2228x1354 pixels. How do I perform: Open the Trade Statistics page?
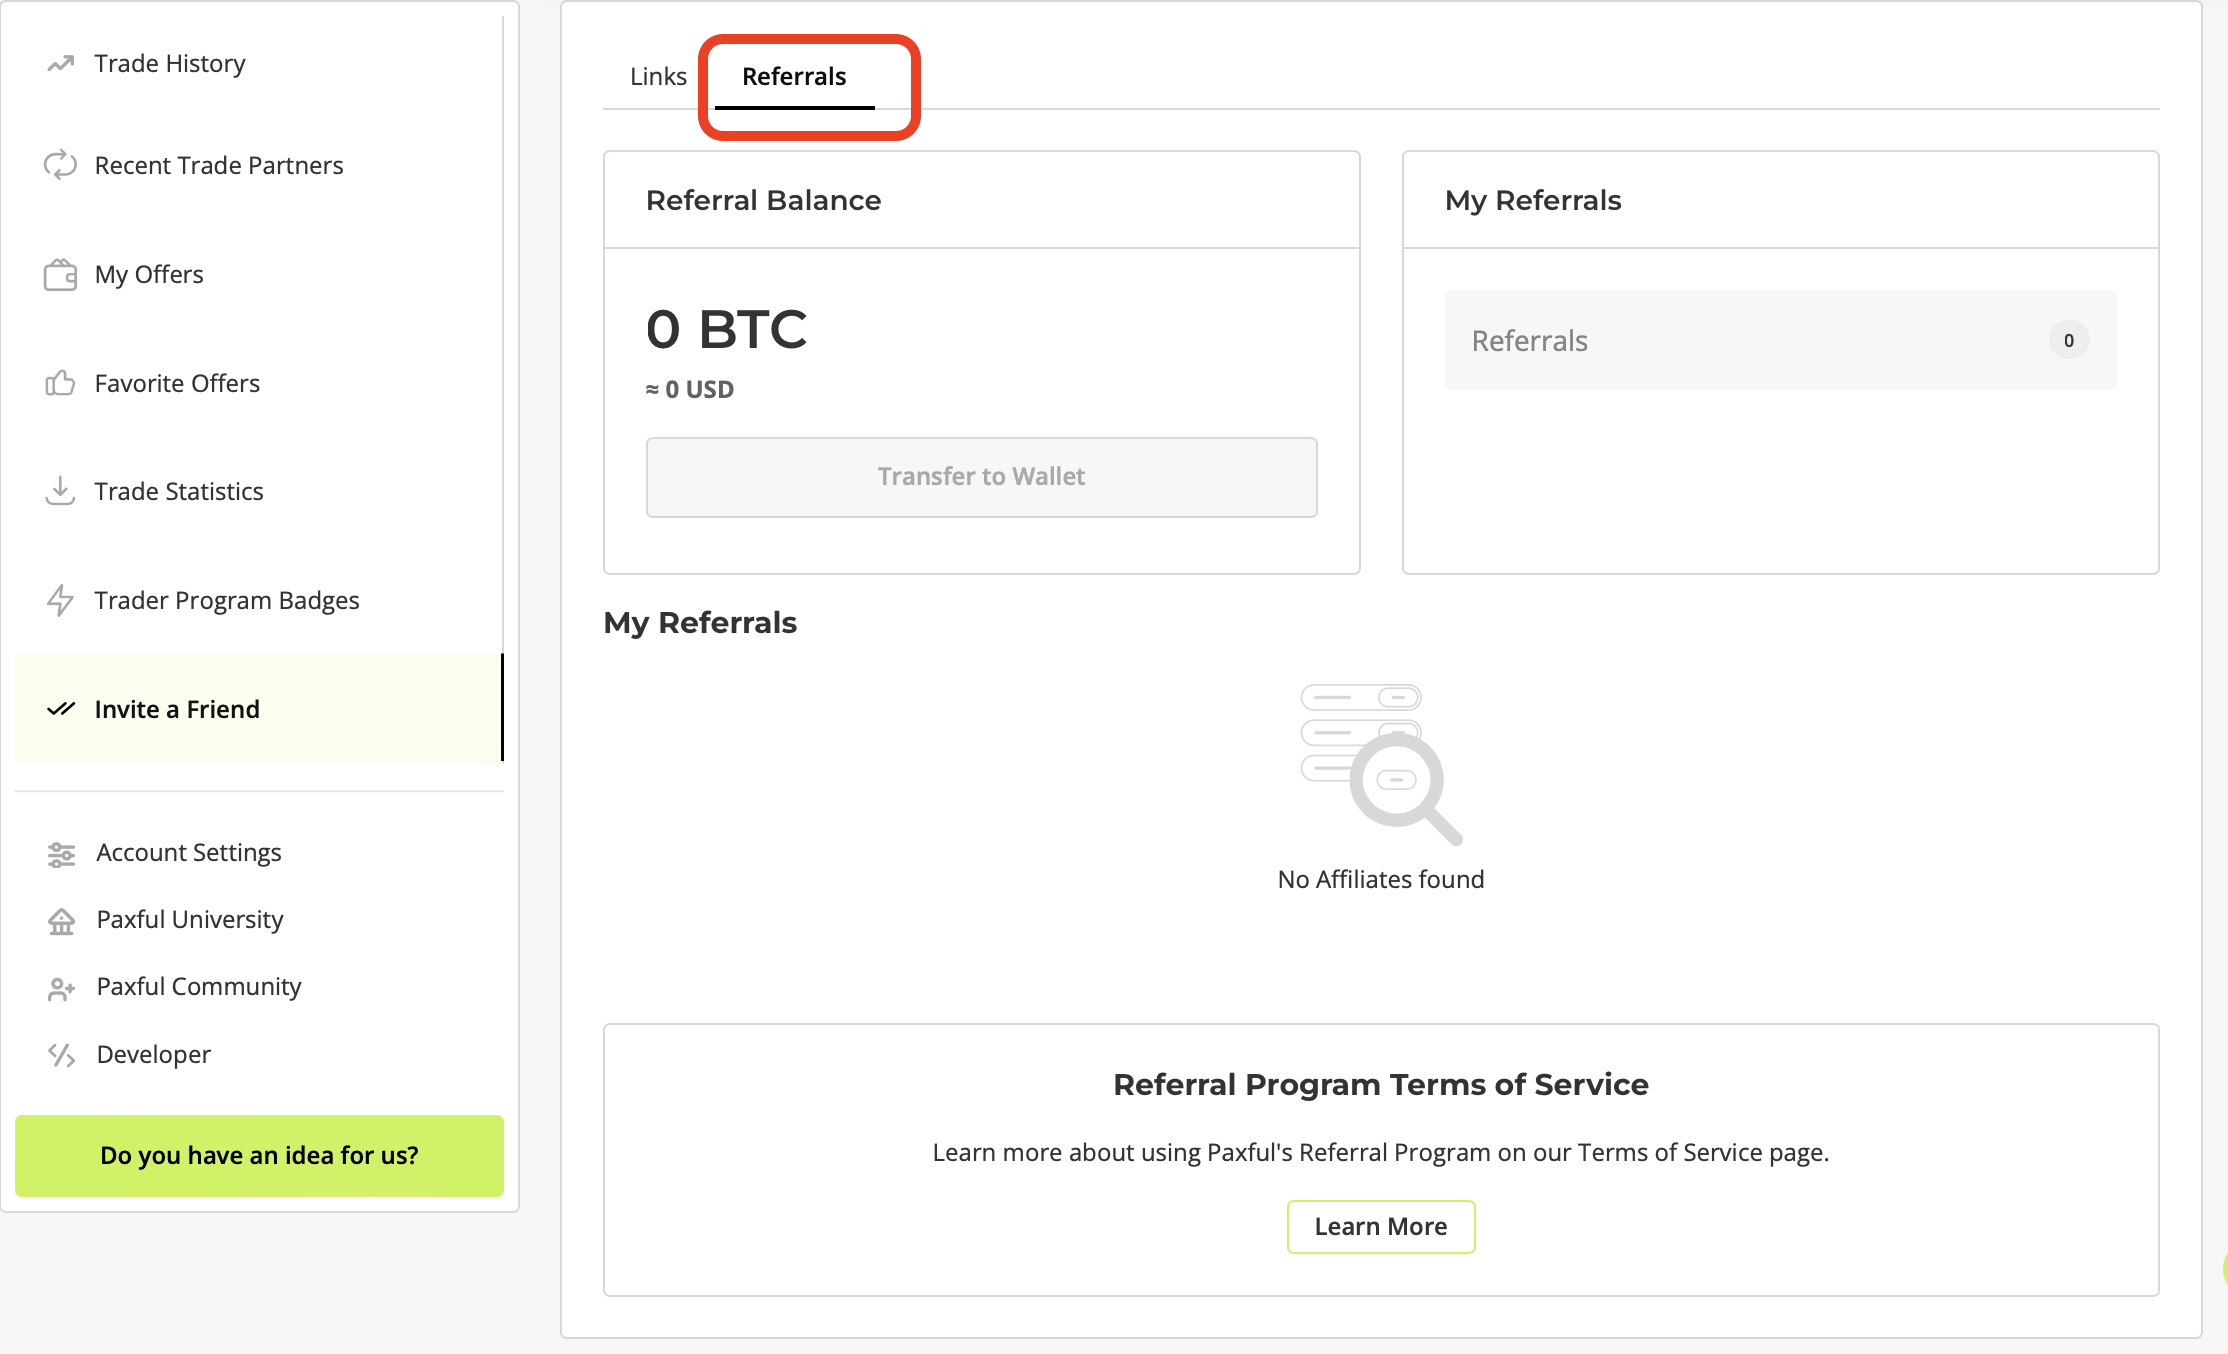[179, 491]
